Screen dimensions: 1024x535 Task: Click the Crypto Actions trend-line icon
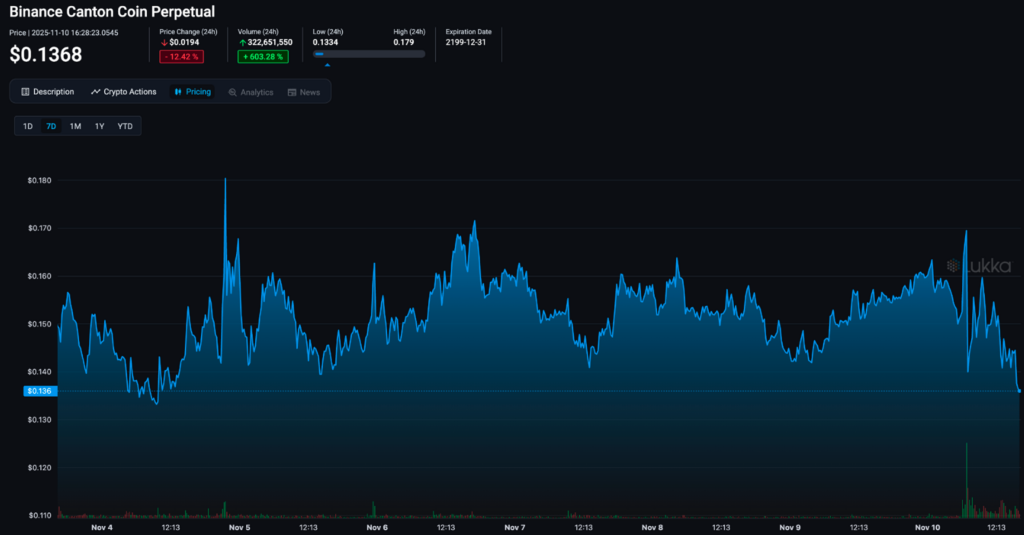pyautogui.click(x=95, y=92)
